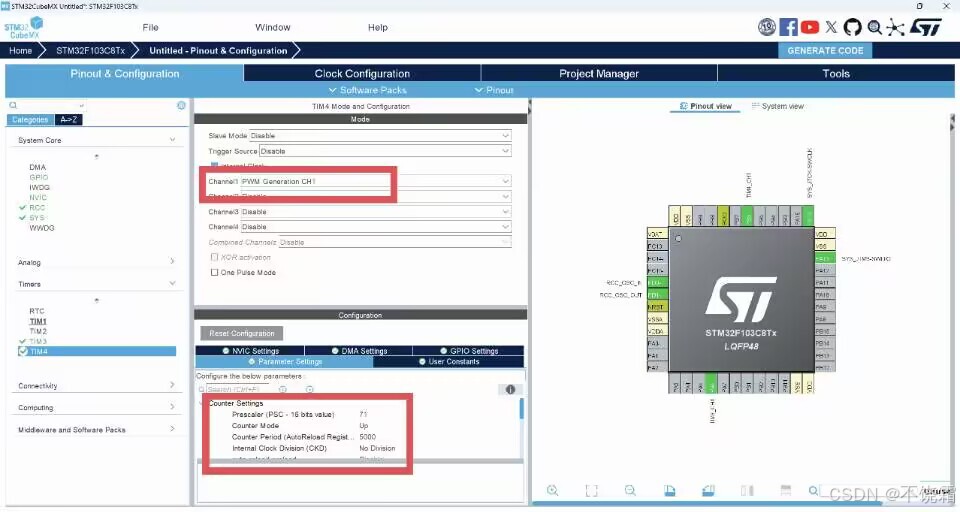Viewport: 960px width, 512px height.
Task: Click the STM32F103C8Tx breadcrumb
Action: point(91,51)
